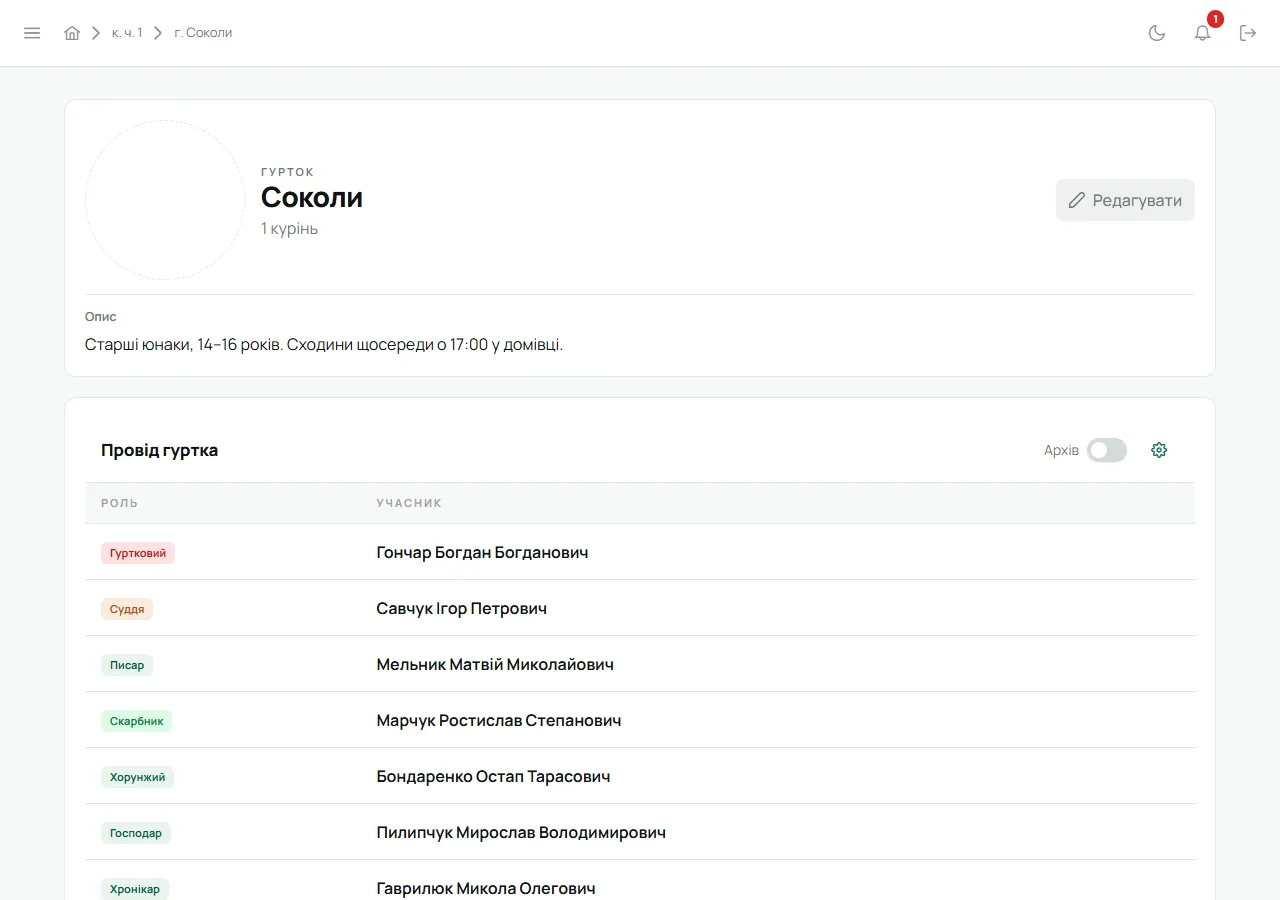Click the Роль column header
Screen dimensions: 1280x900
pos(120,503)
